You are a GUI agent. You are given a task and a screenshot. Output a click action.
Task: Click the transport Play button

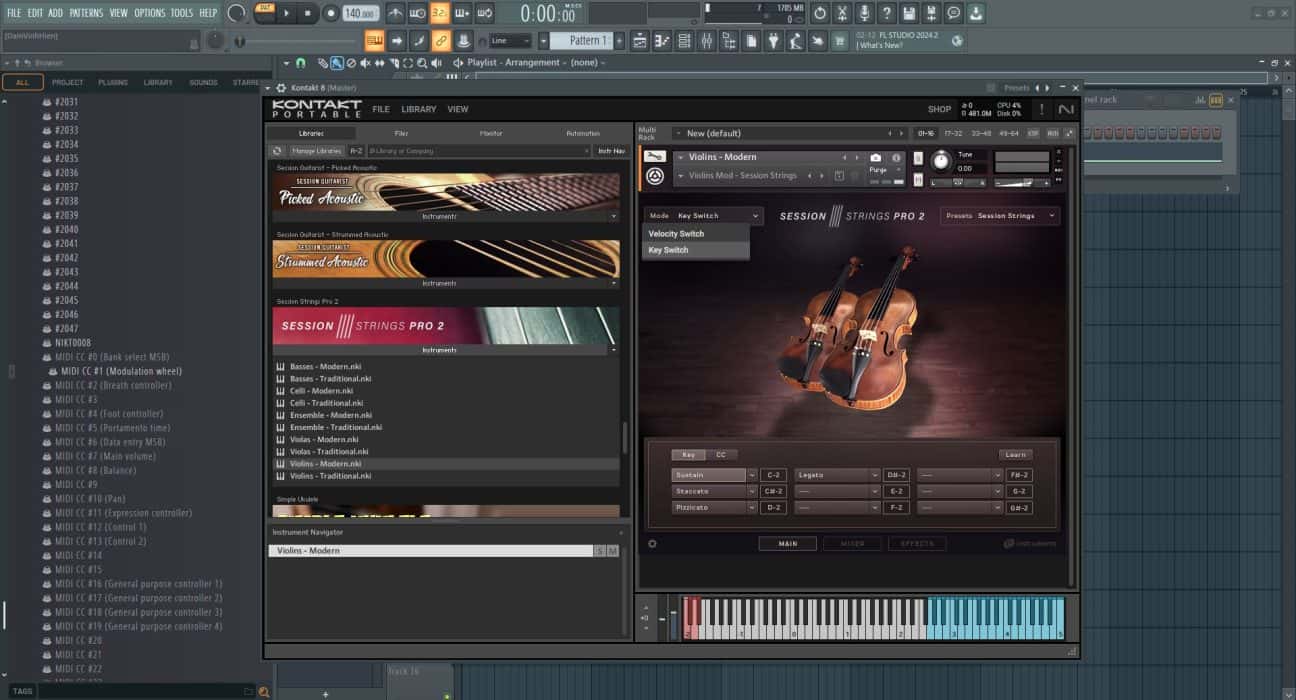coord(287,13)
